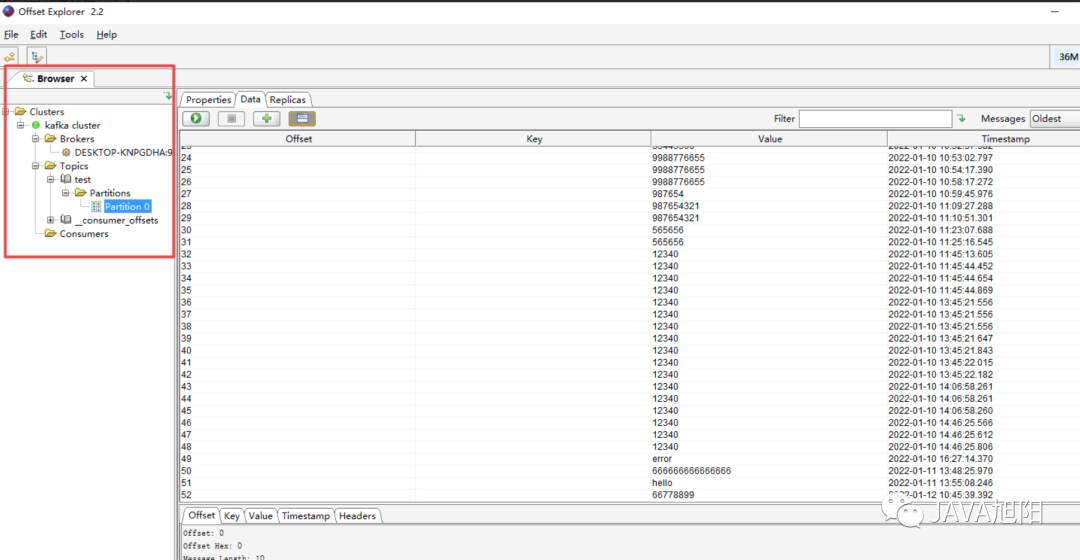Collapse the Topics node
Viewport: 1080px width, 560px height.
36,166
